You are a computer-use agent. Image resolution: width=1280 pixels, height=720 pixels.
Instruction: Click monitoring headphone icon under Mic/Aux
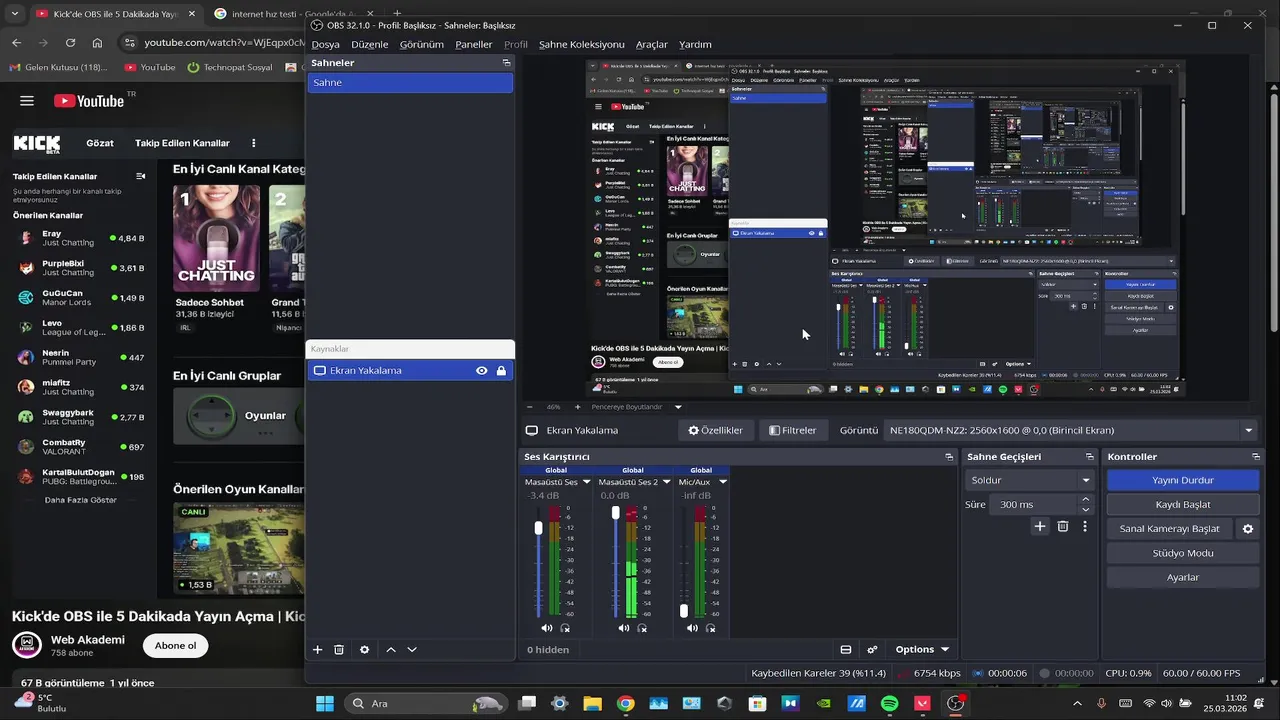pyautogui.click(x=711, y=628)
